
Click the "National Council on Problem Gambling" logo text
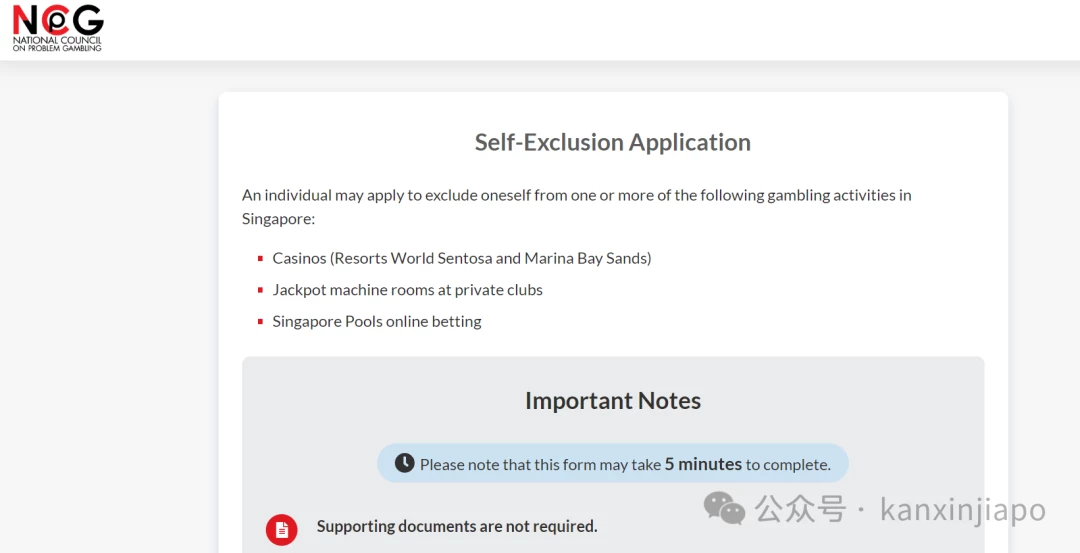pos(57,44)
